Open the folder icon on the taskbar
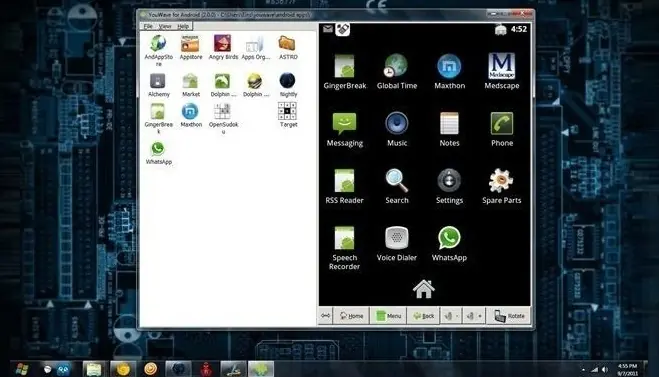The image size is (659, 377). coord(93,369)
